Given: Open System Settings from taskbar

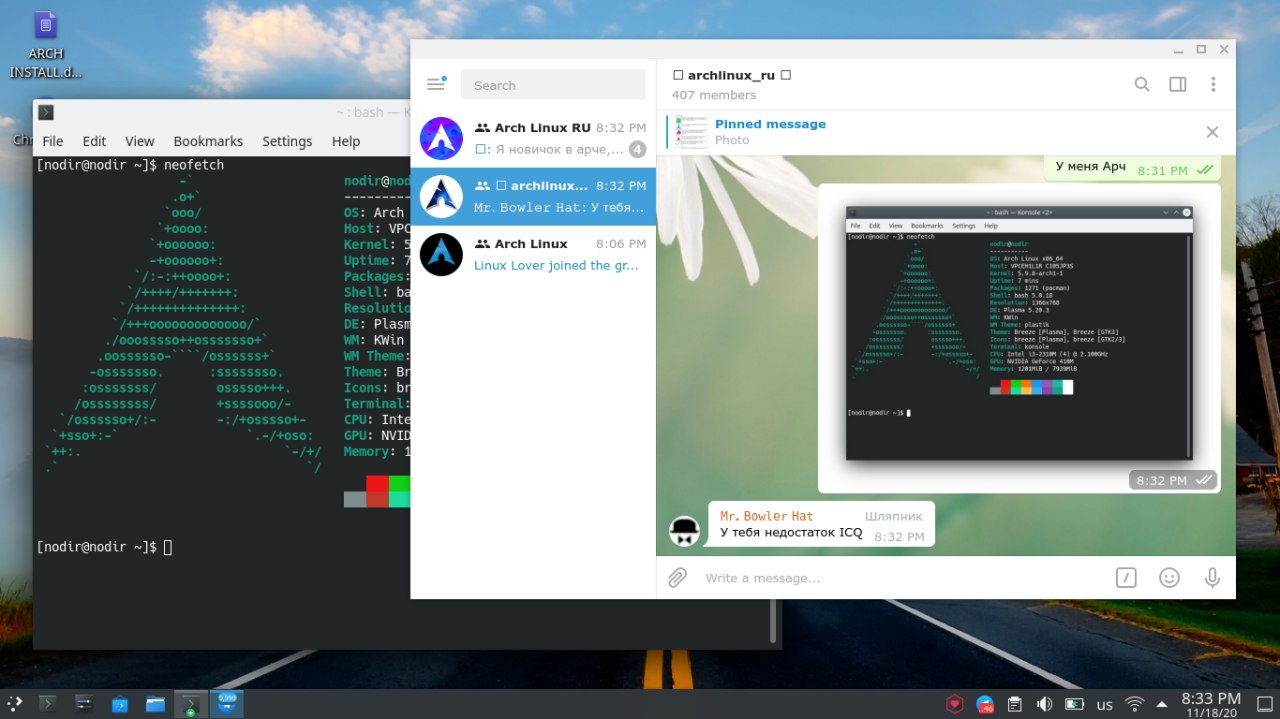Looking at the screenshot, I should [x=83, y=704].
